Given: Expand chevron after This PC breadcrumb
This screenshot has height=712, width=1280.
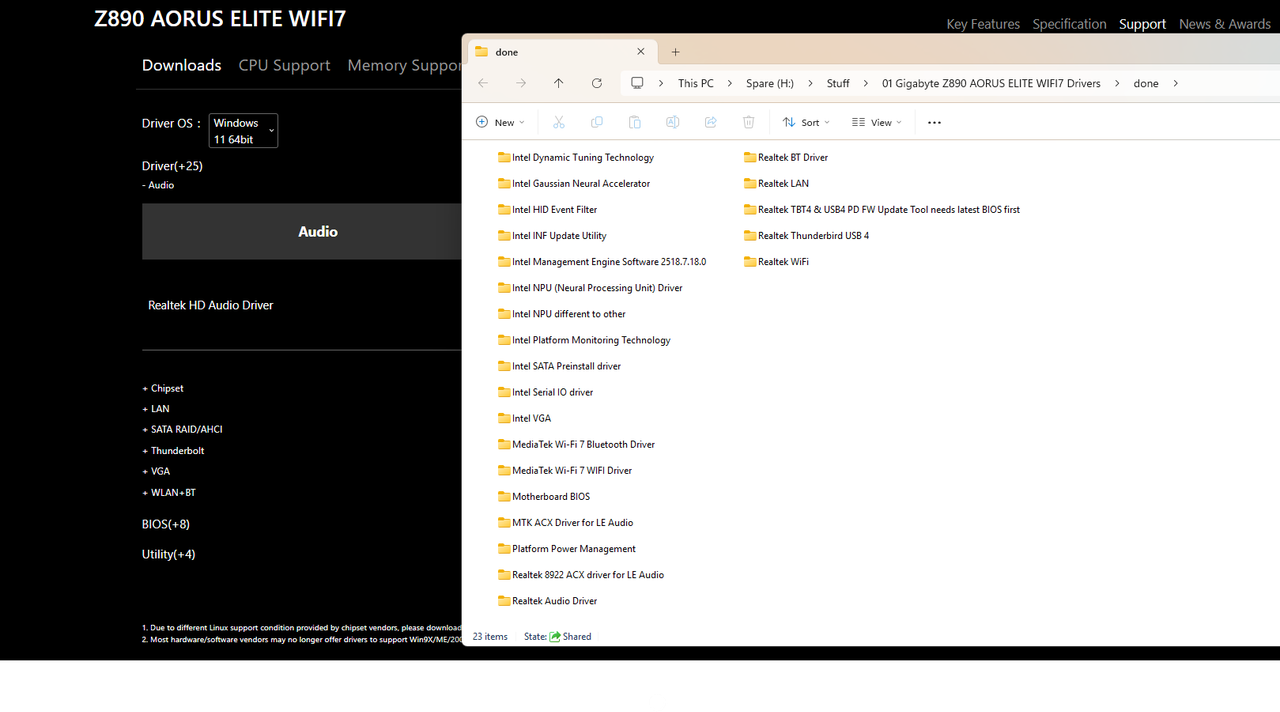Looking at the screenshot, I should pyautogui.click(x=730, y=83).
